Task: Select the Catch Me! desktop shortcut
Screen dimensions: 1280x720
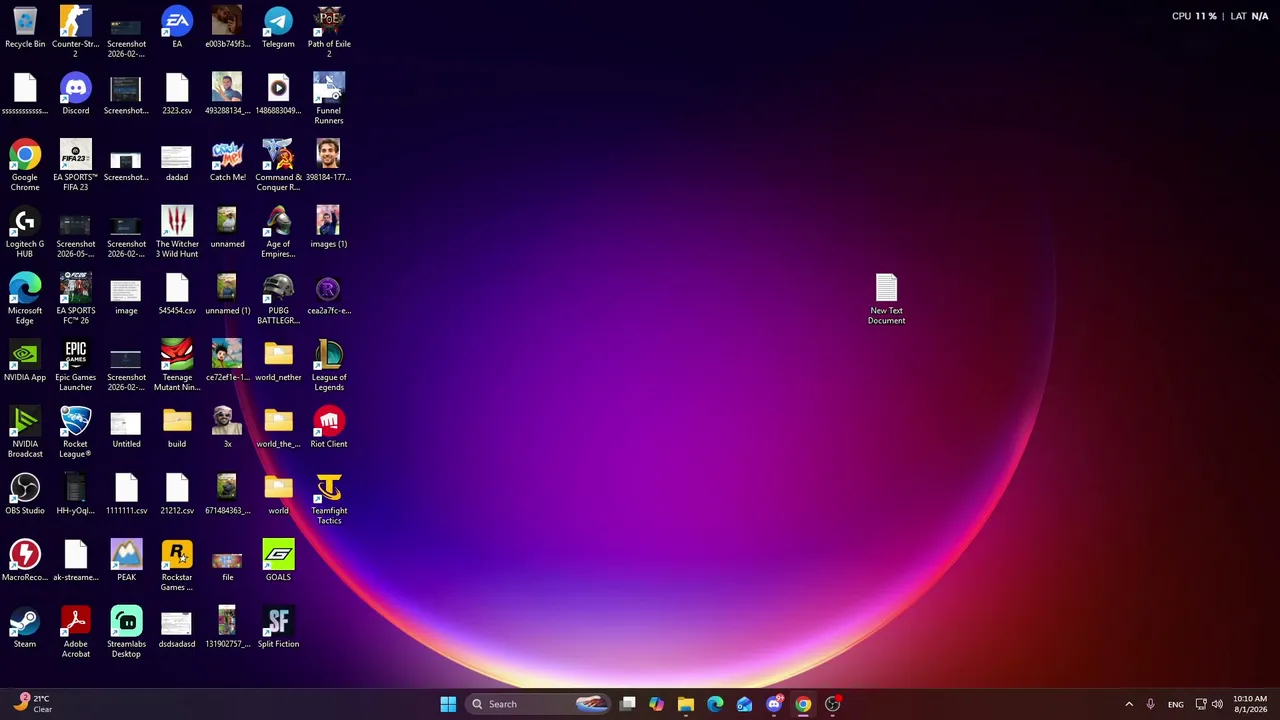Action: (x=227, y=162)
